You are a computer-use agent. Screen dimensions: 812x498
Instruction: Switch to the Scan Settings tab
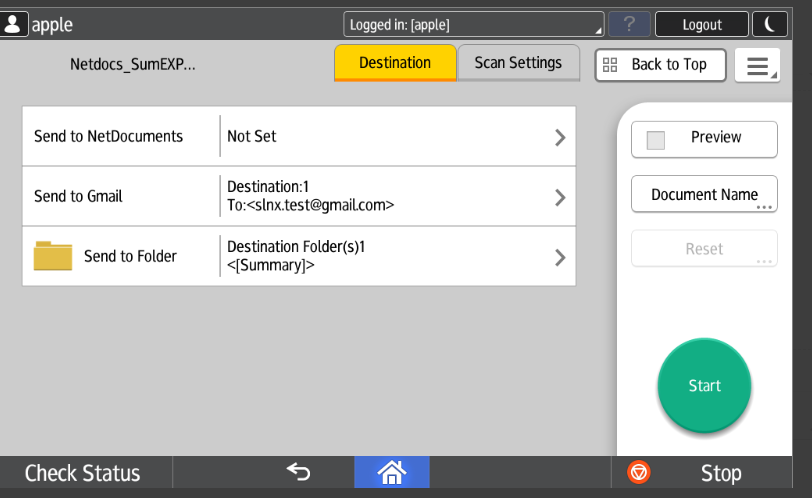518,63
